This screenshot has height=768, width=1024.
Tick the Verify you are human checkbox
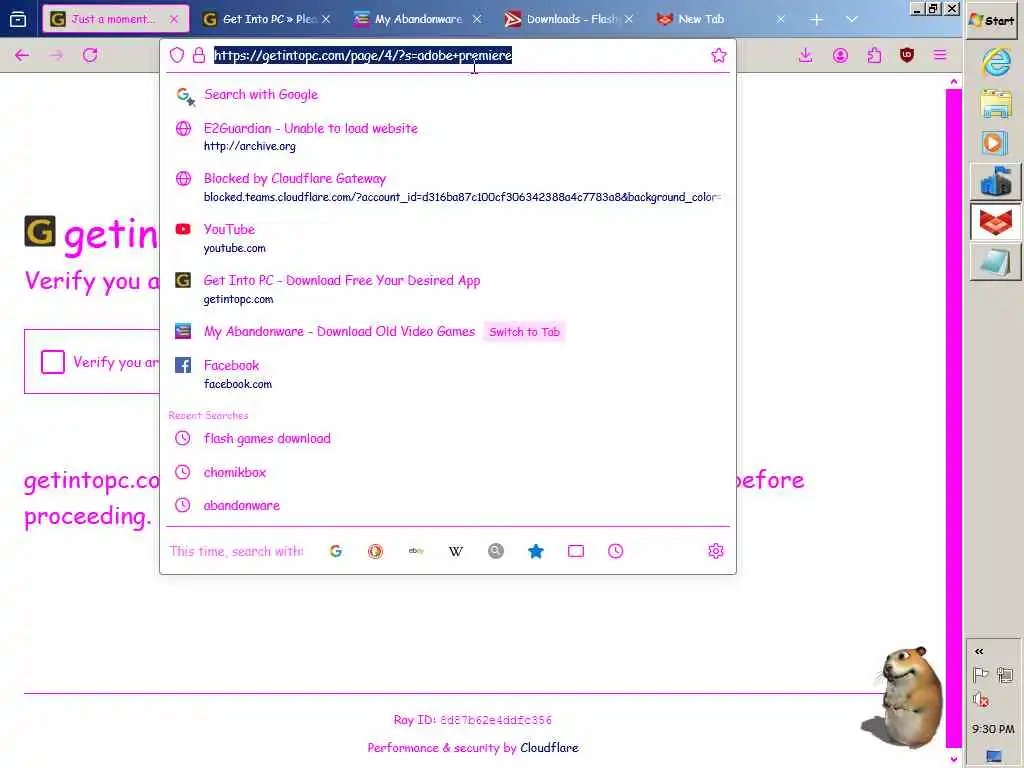tap(53, 362)
